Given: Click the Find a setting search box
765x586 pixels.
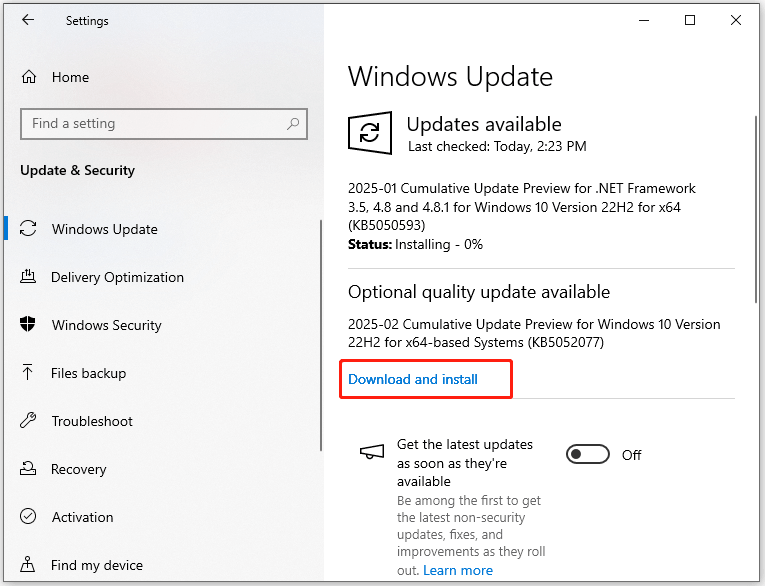Looking at the screenshot, I should 150,124.
